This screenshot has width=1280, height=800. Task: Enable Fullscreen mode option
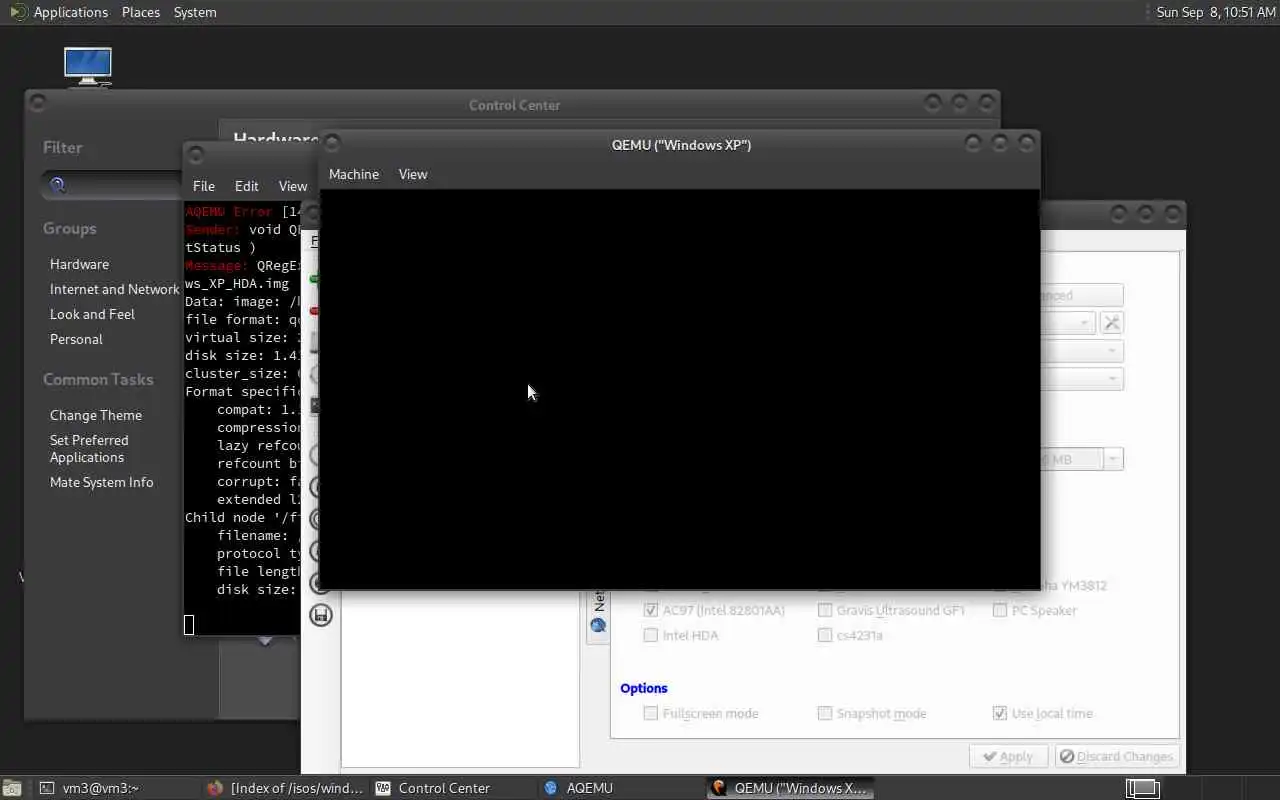[x=651, y=713]
